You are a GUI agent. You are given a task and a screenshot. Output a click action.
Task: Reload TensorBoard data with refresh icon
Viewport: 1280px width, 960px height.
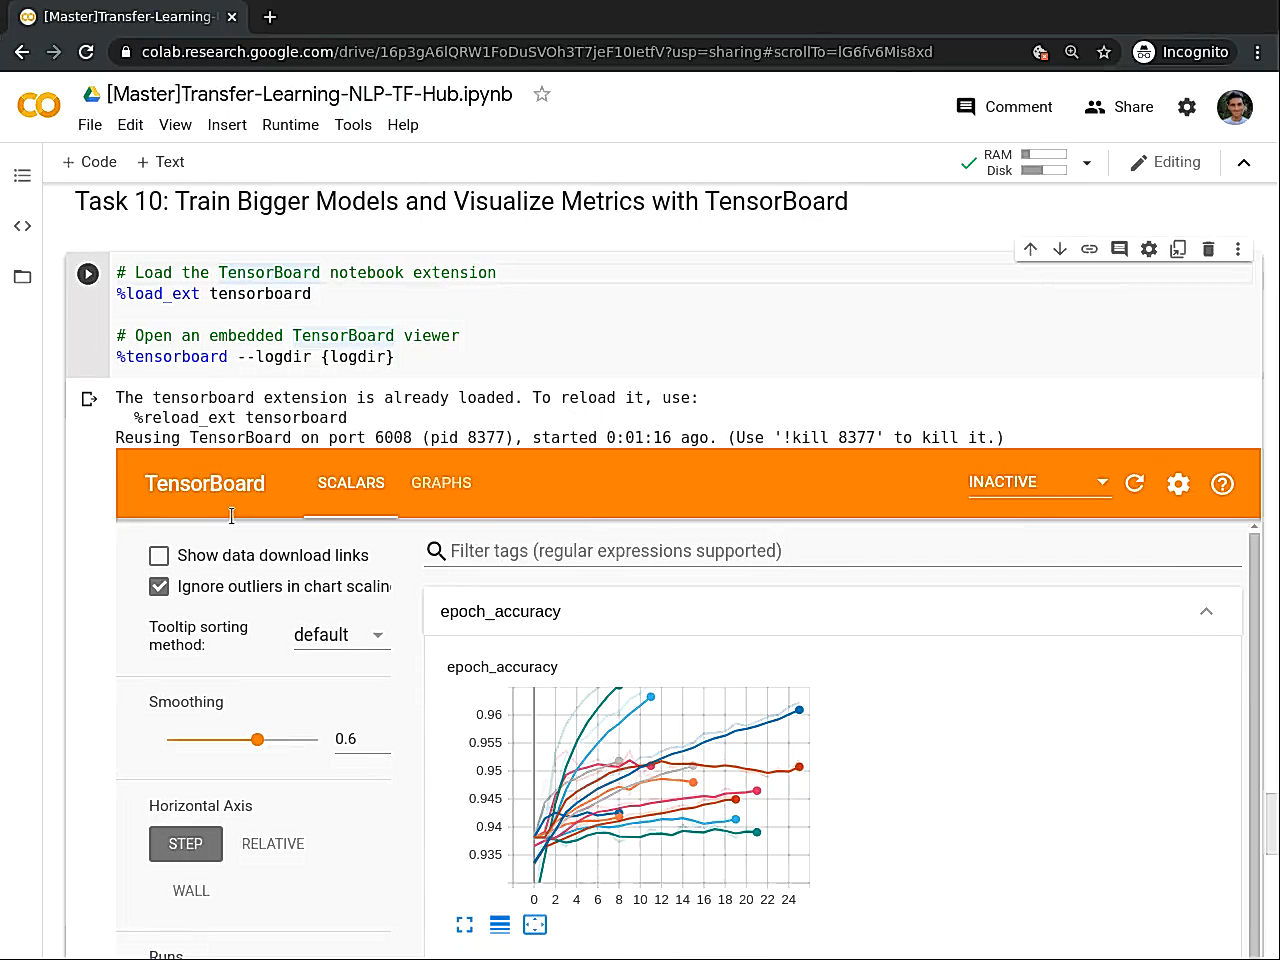[1134, 484]
